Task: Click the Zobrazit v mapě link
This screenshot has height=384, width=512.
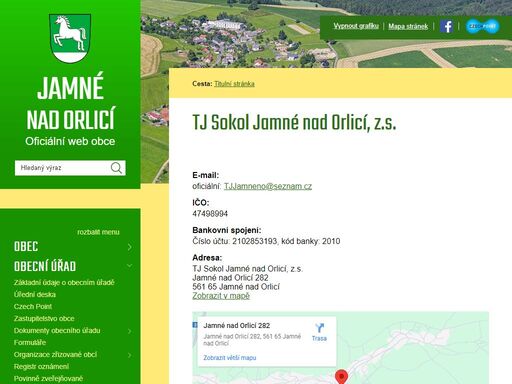Action: 221,296
